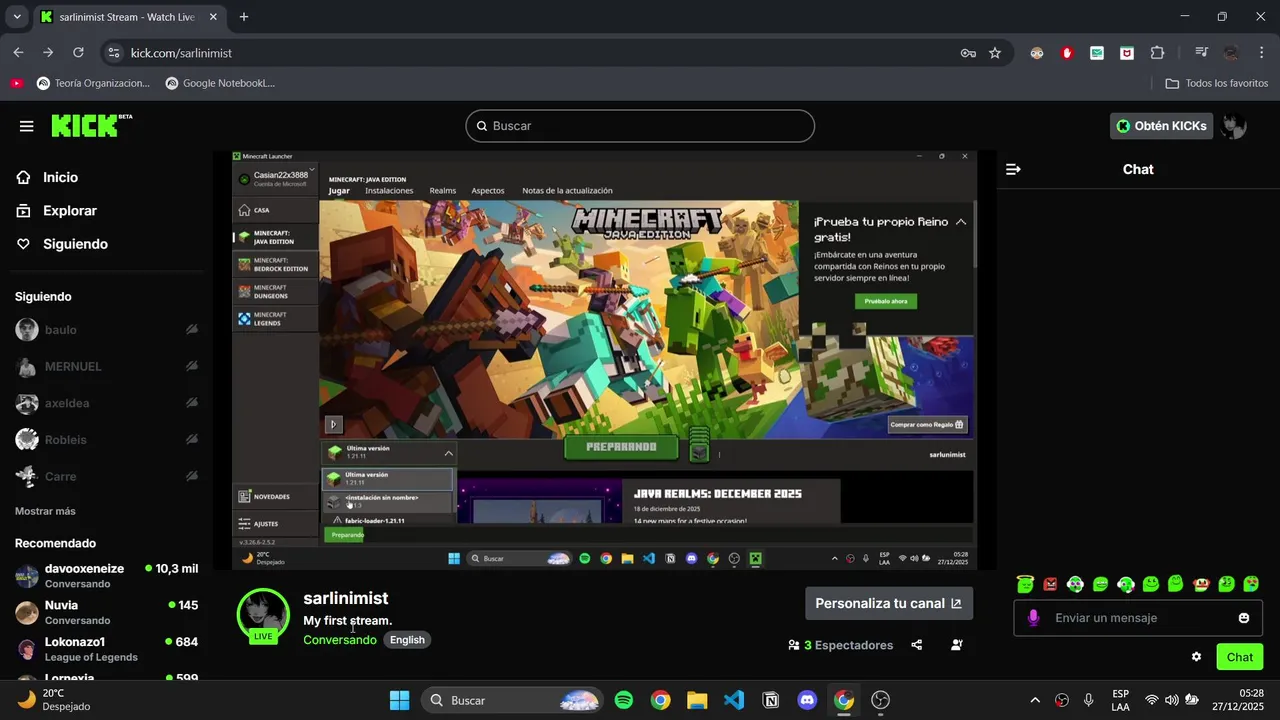Click the Conversando category link
1280x720 pixels.
click(x=340, y=640)
